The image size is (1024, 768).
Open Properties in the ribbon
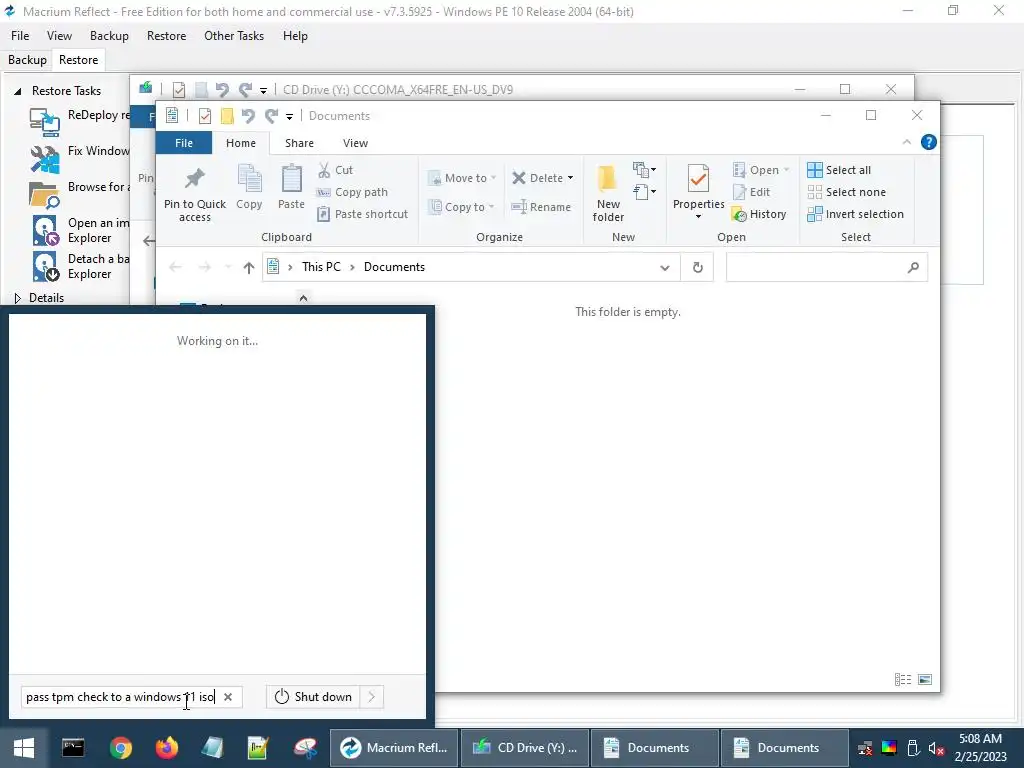click(698, 192)
